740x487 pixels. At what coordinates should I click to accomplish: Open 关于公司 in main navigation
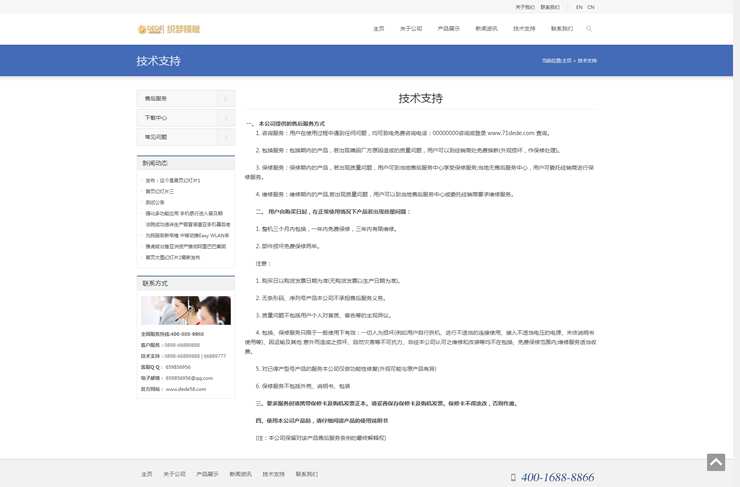[411, 29]
